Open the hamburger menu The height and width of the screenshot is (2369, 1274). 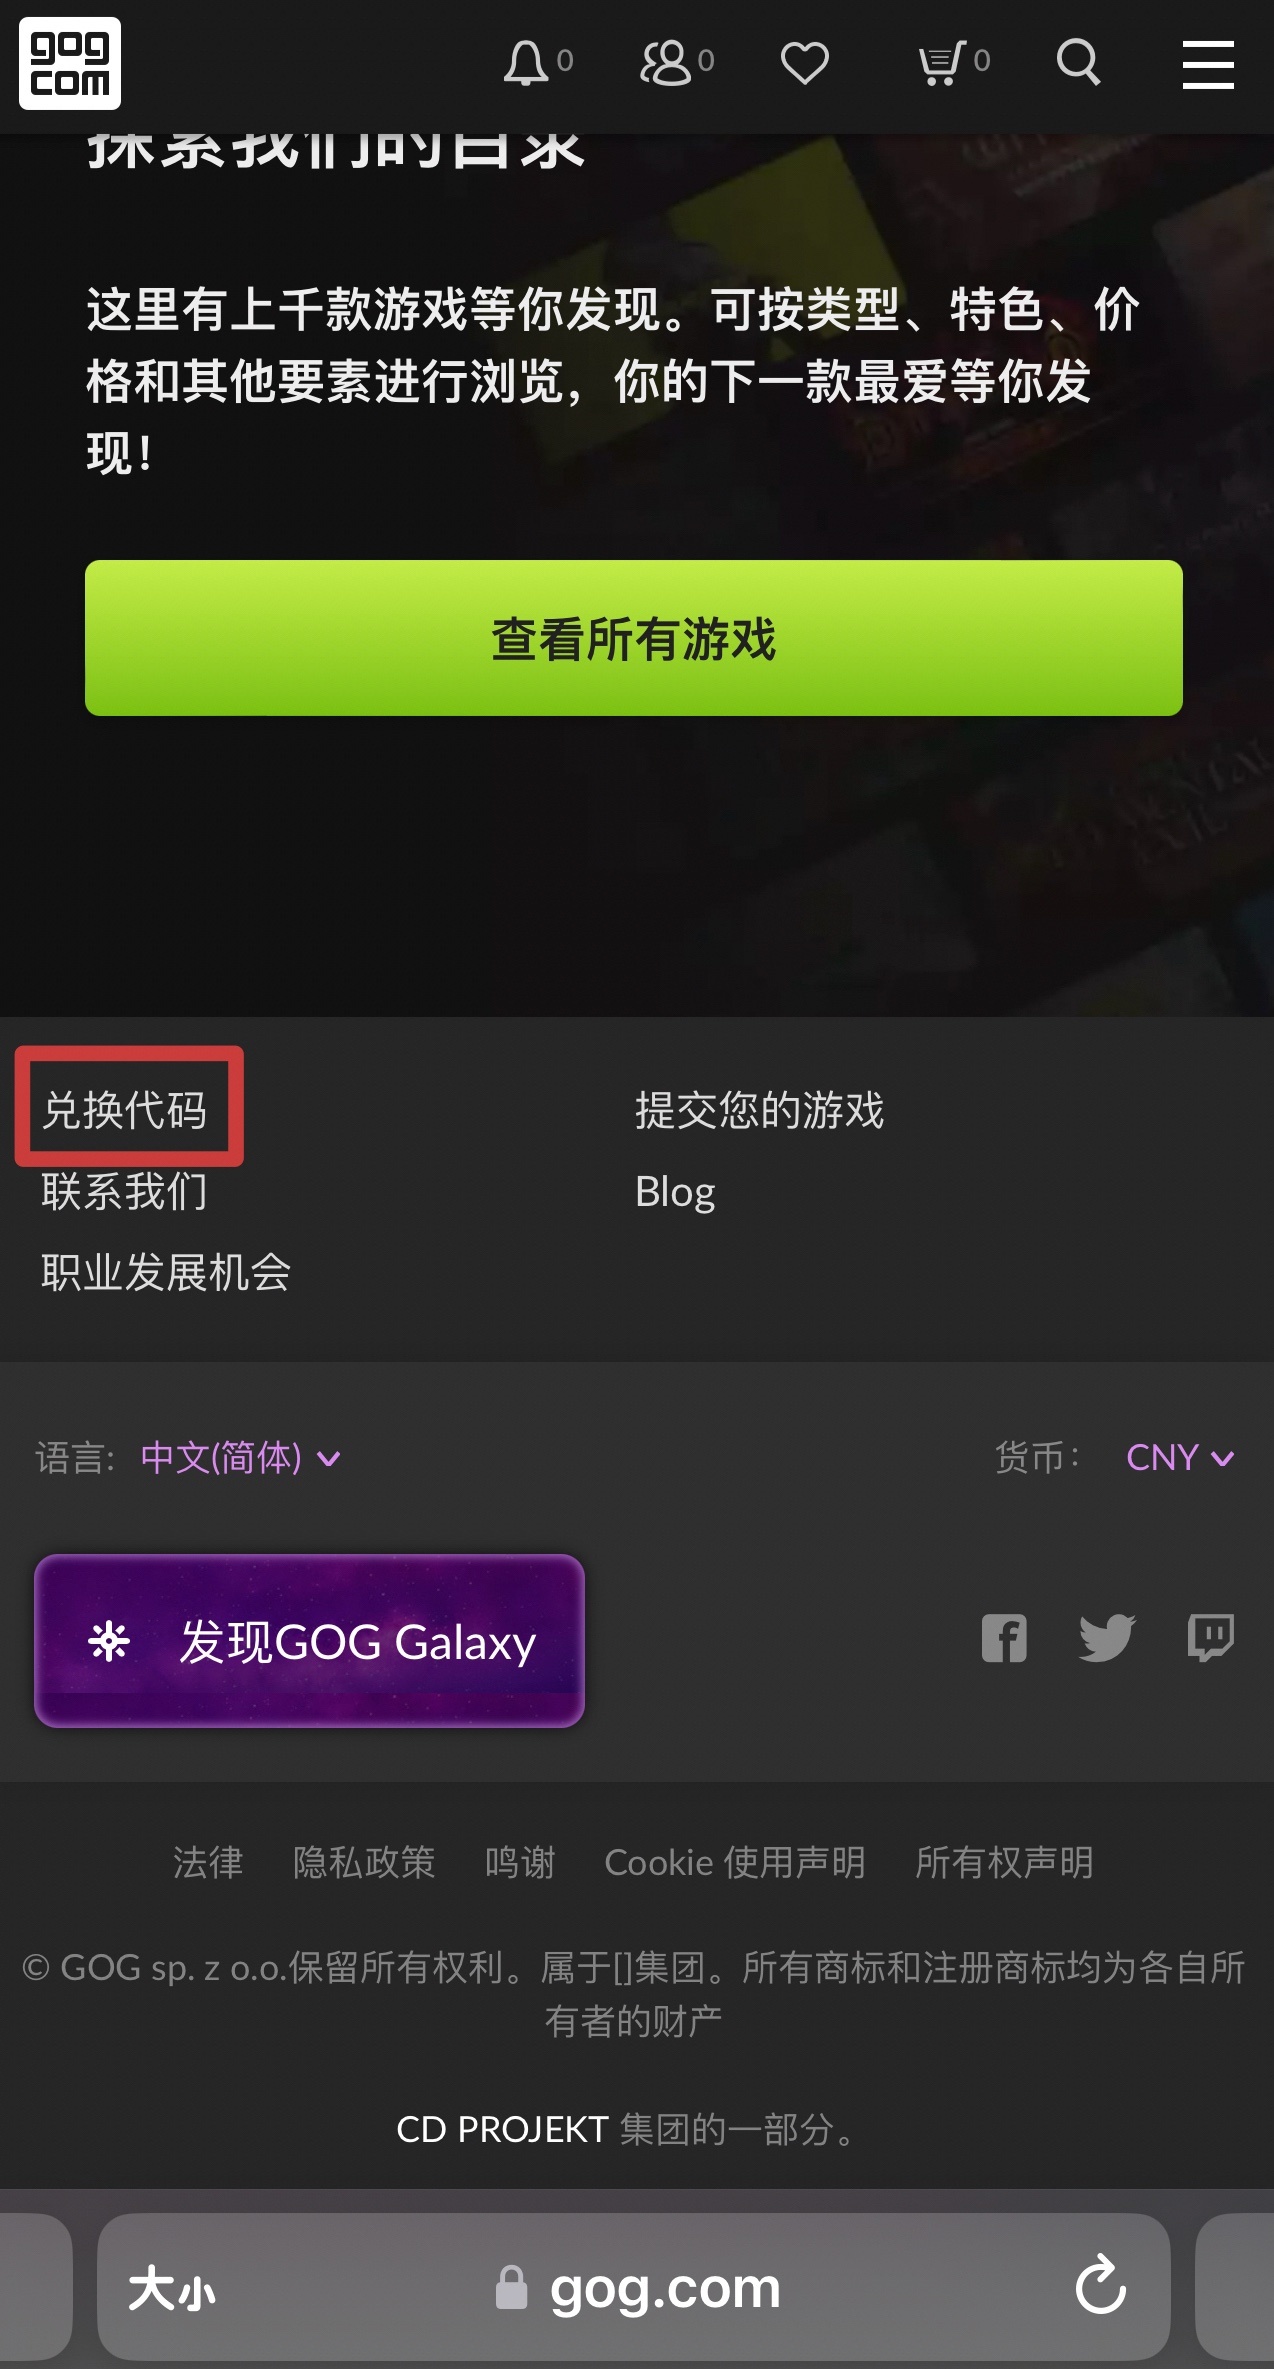pos(1208,64)
